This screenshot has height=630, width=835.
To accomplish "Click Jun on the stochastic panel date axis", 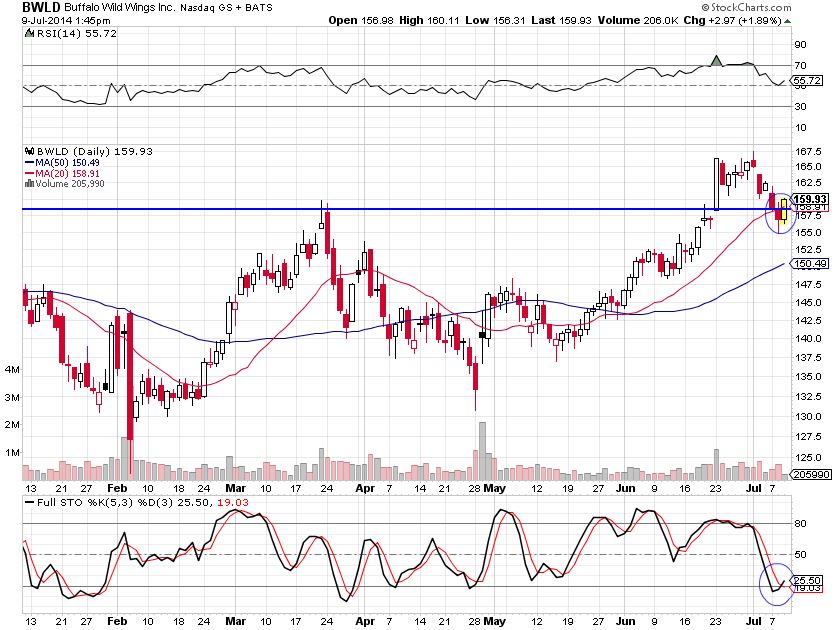I will [625, 621].
